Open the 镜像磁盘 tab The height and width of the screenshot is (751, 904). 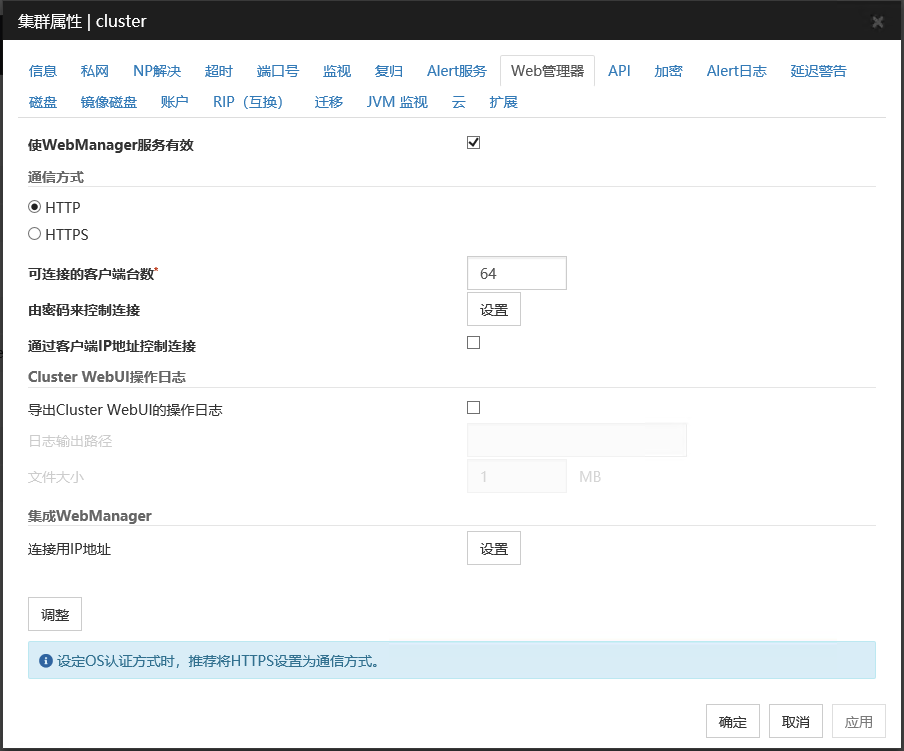[109, 102]
